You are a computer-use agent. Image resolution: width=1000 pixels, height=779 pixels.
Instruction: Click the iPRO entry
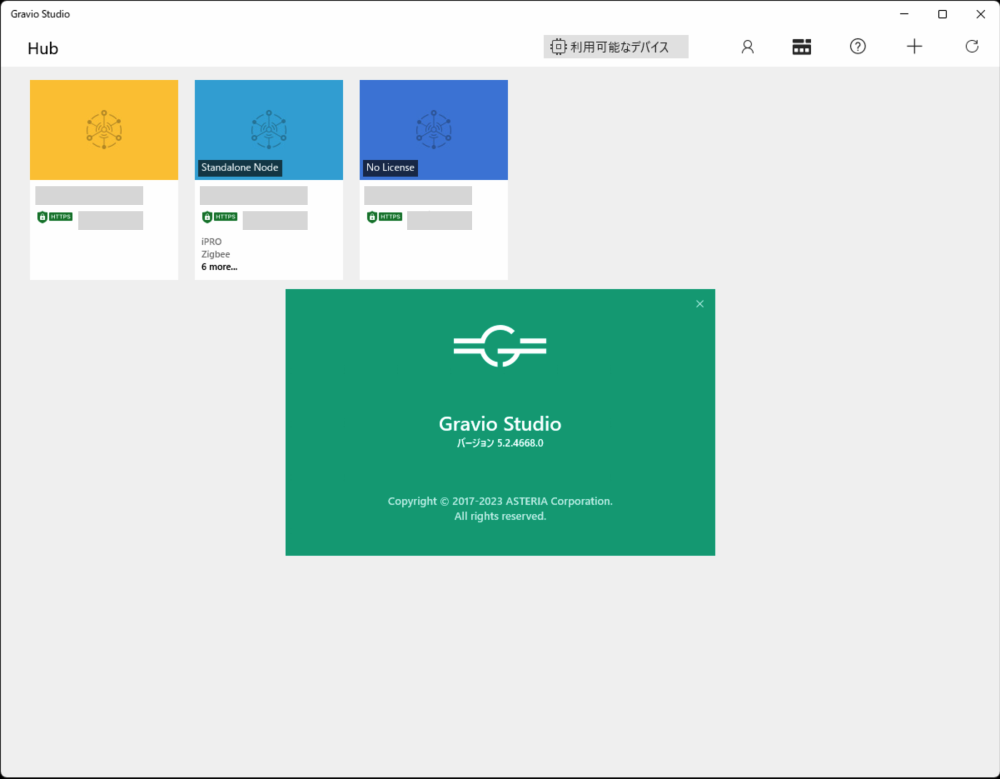point(212,242)
